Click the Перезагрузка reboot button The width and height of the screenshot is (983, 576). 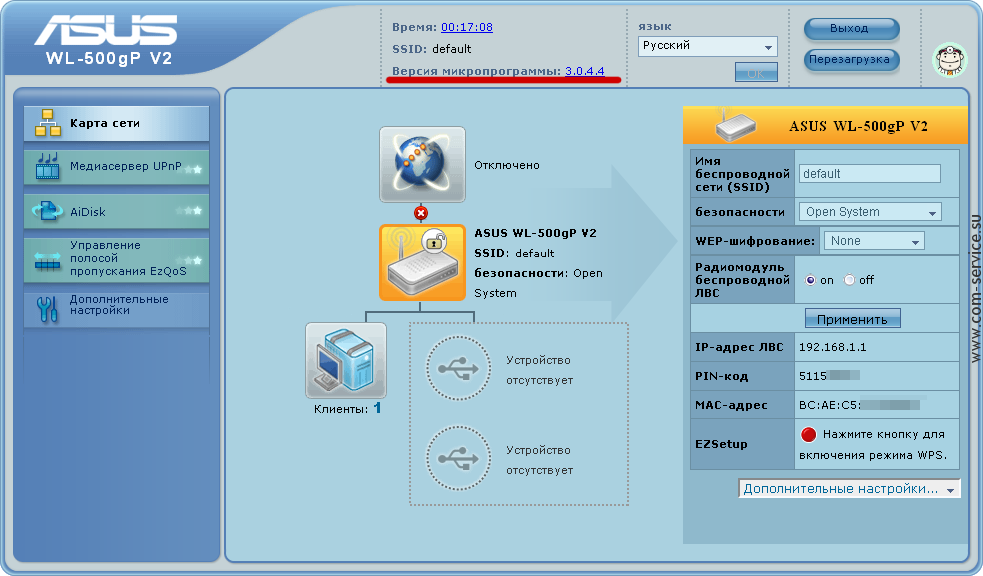click(851, 60)
